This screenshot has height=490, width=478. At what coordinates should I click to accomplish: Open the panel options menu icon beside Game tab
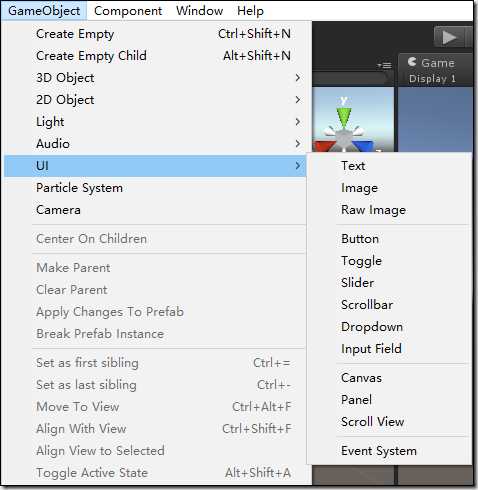tap(384, 65)
